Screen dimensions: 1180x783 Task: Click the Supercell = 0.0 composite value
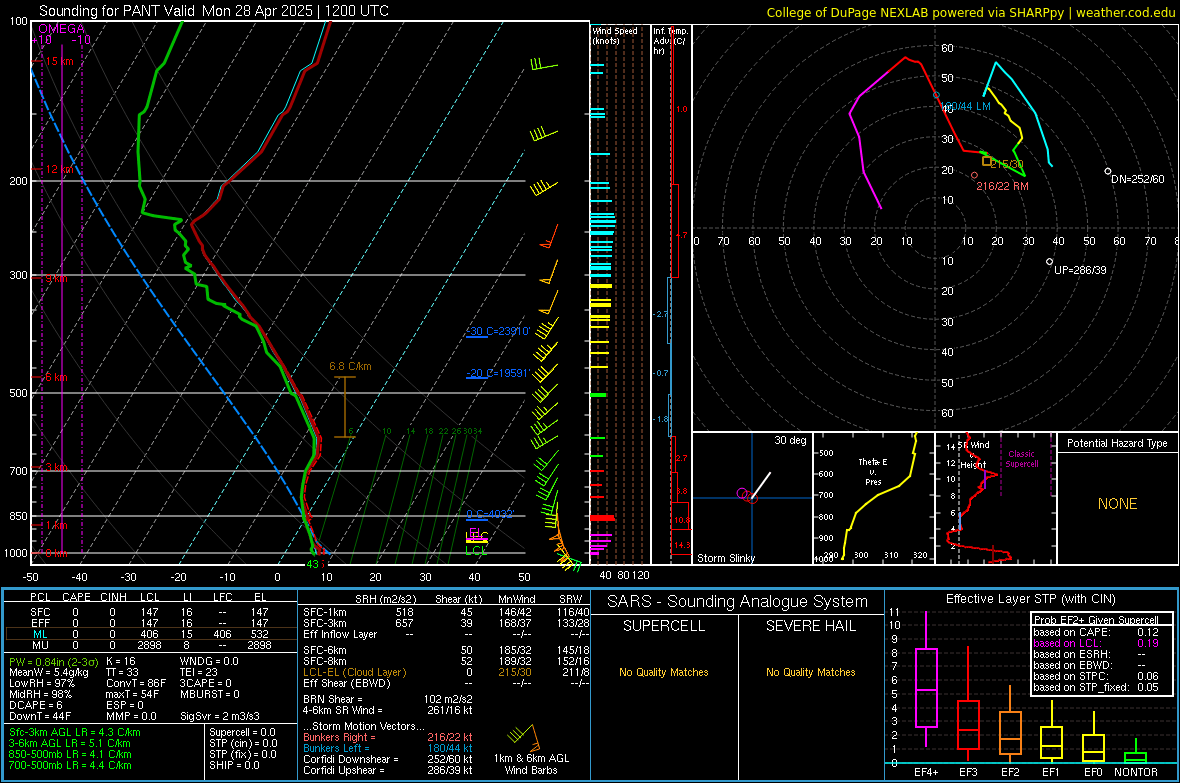click(x=242, y=732)
